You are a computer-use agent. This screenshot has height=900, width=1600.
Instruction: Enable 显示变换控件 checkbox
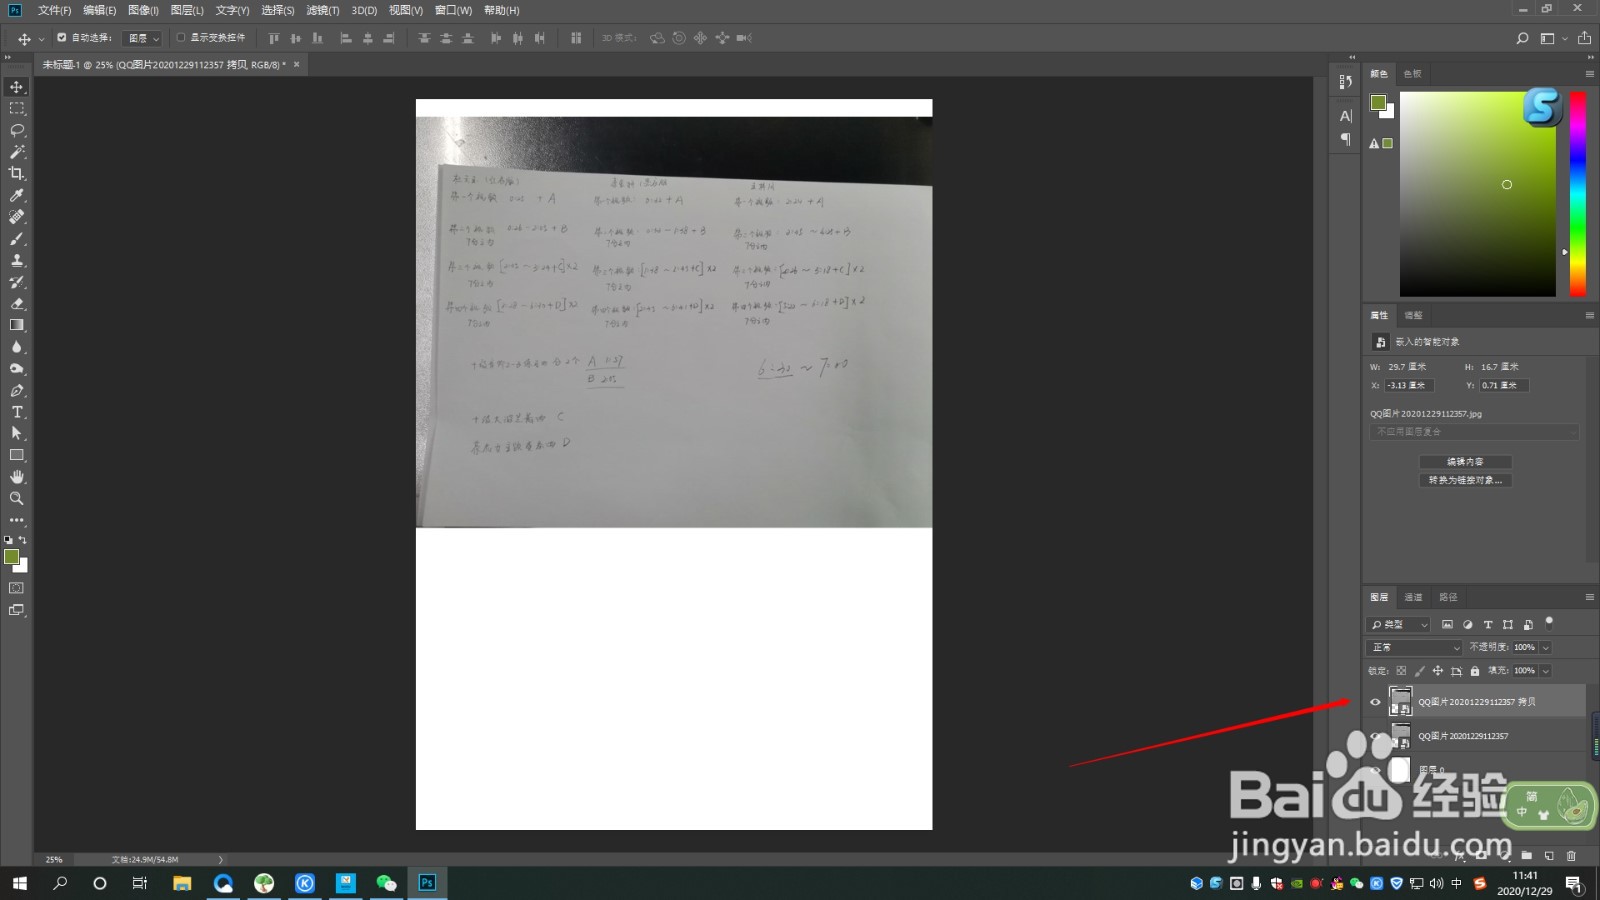[181, 37]
